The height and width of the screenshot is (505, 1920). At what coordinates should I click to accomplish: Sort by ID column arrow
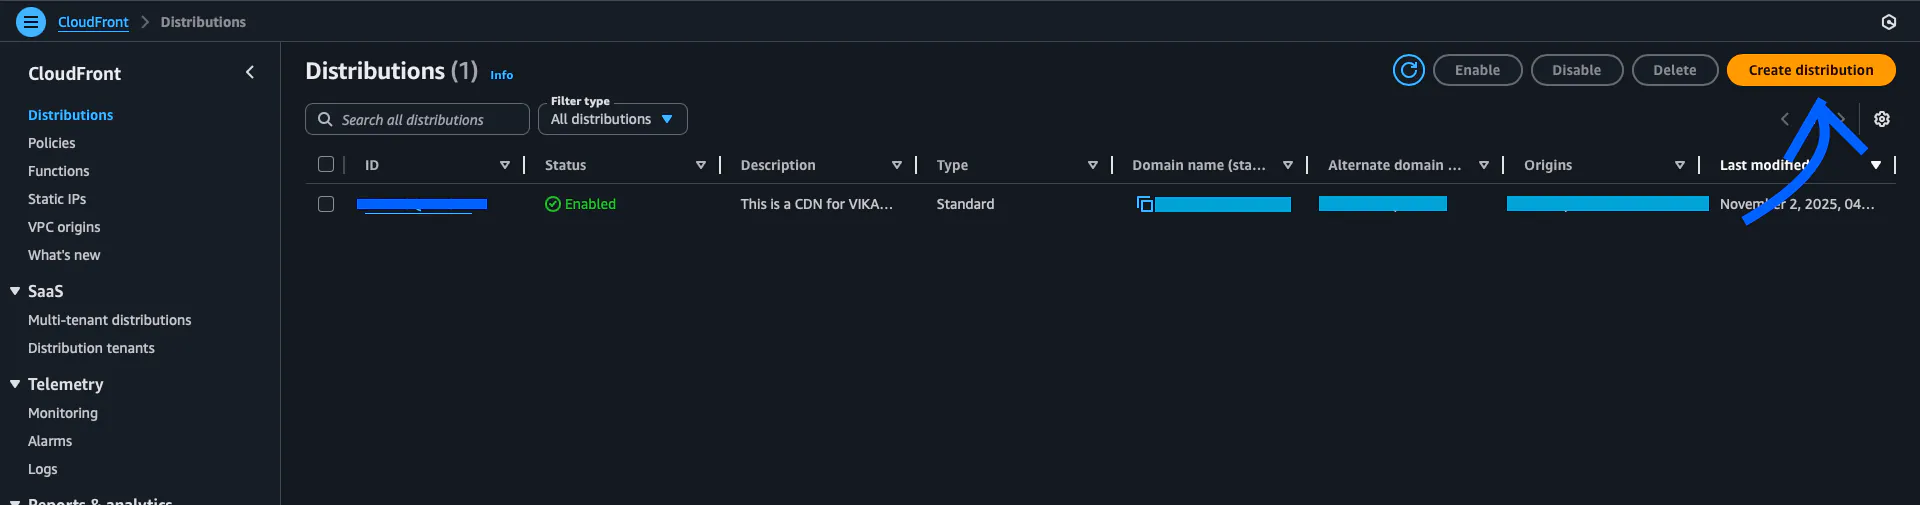pyautogui.click(x=505, y=165)
